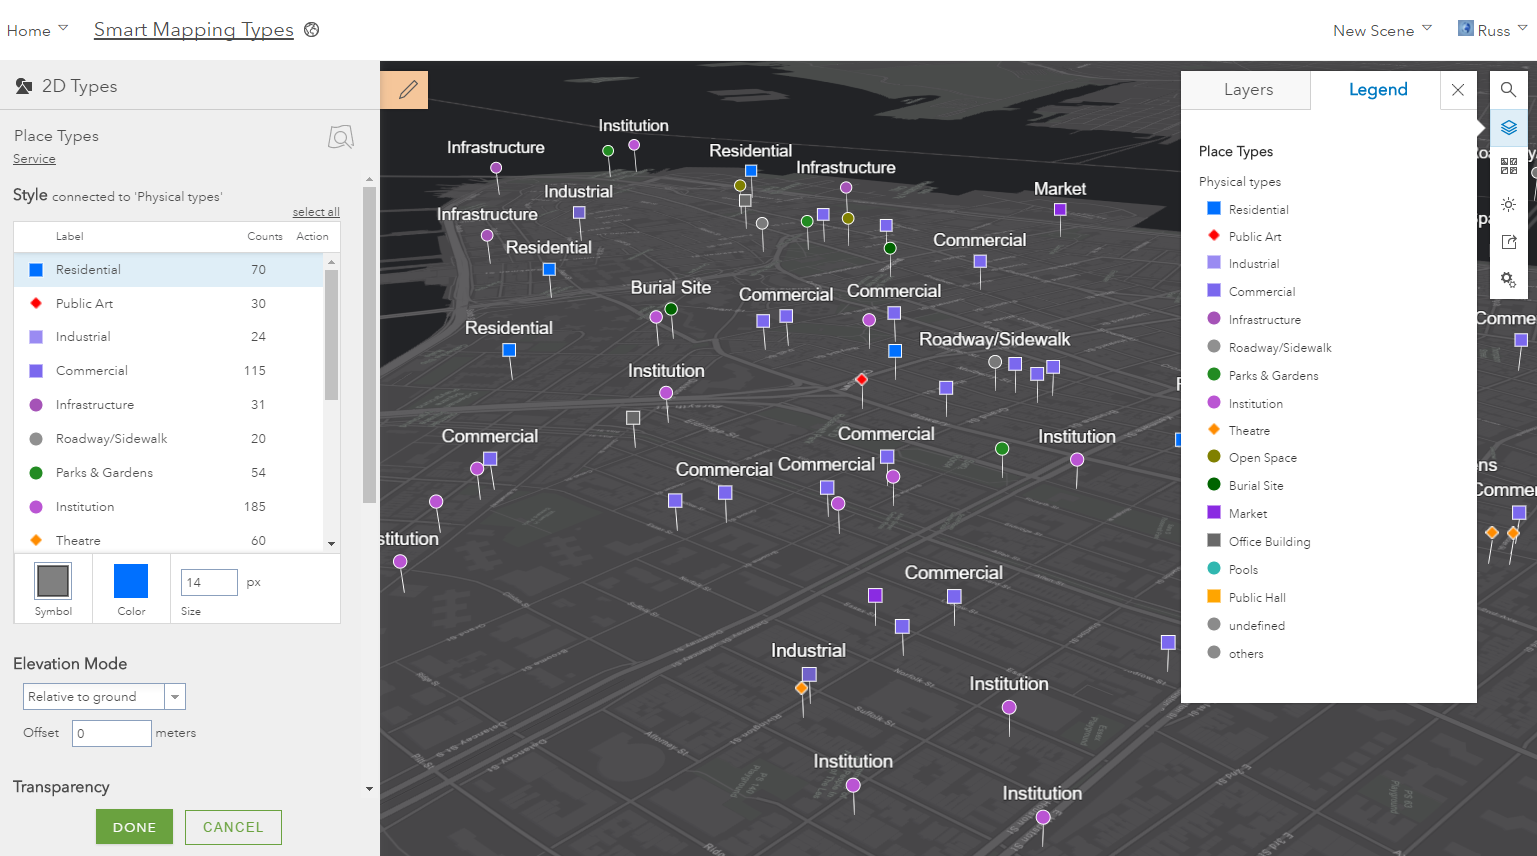Switch to the Legend tab
Screen dimensions: 1537x856
1377,90
